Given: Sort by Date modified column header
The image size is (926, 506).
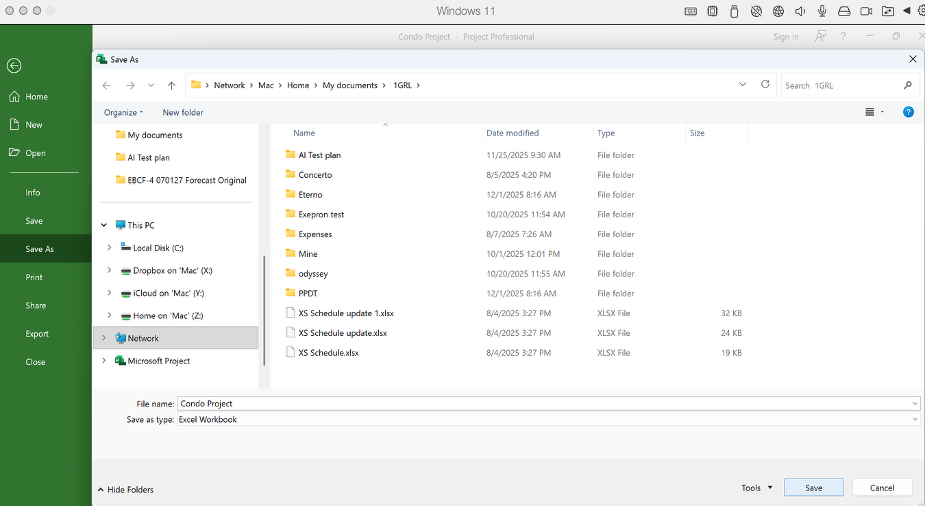Looking at the screenshot, I should (x=512, y=133).
